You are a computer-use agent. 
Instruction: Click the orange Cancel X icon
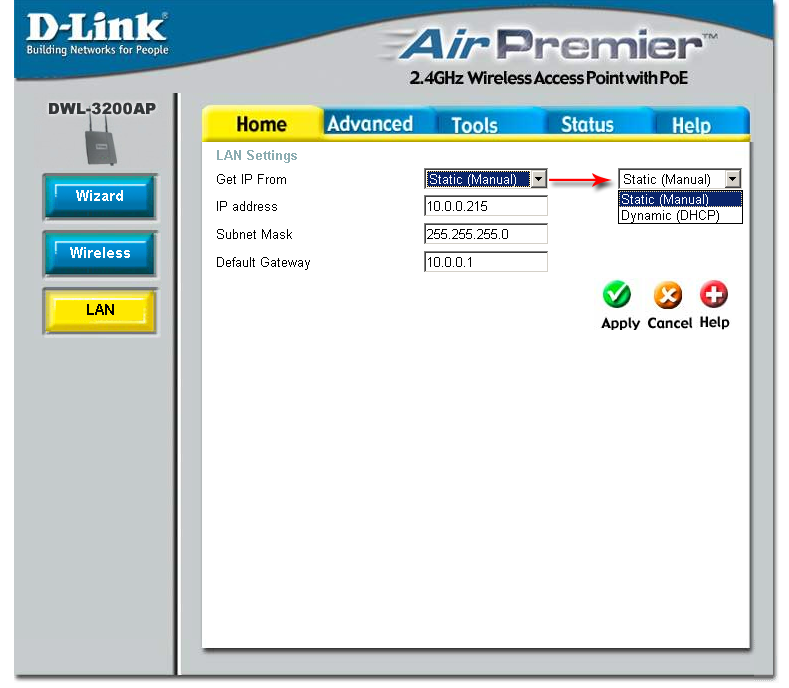click(x=668, y=295)
